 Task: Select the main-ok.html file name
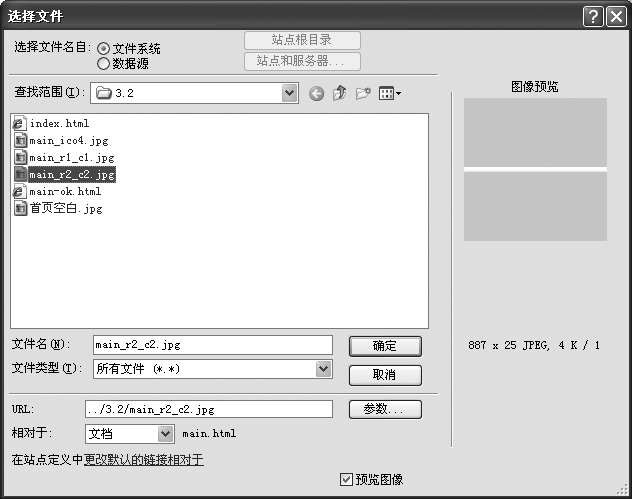(x=65, y=191)
